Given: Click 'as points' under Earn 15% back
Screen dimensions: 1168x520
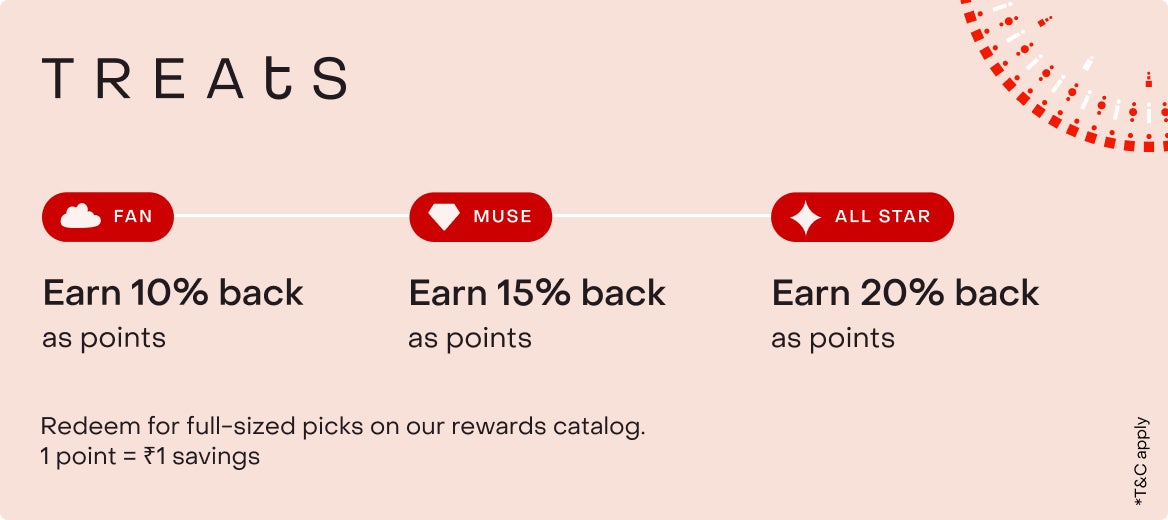Looking at the screenshot, I should (470, 338).
